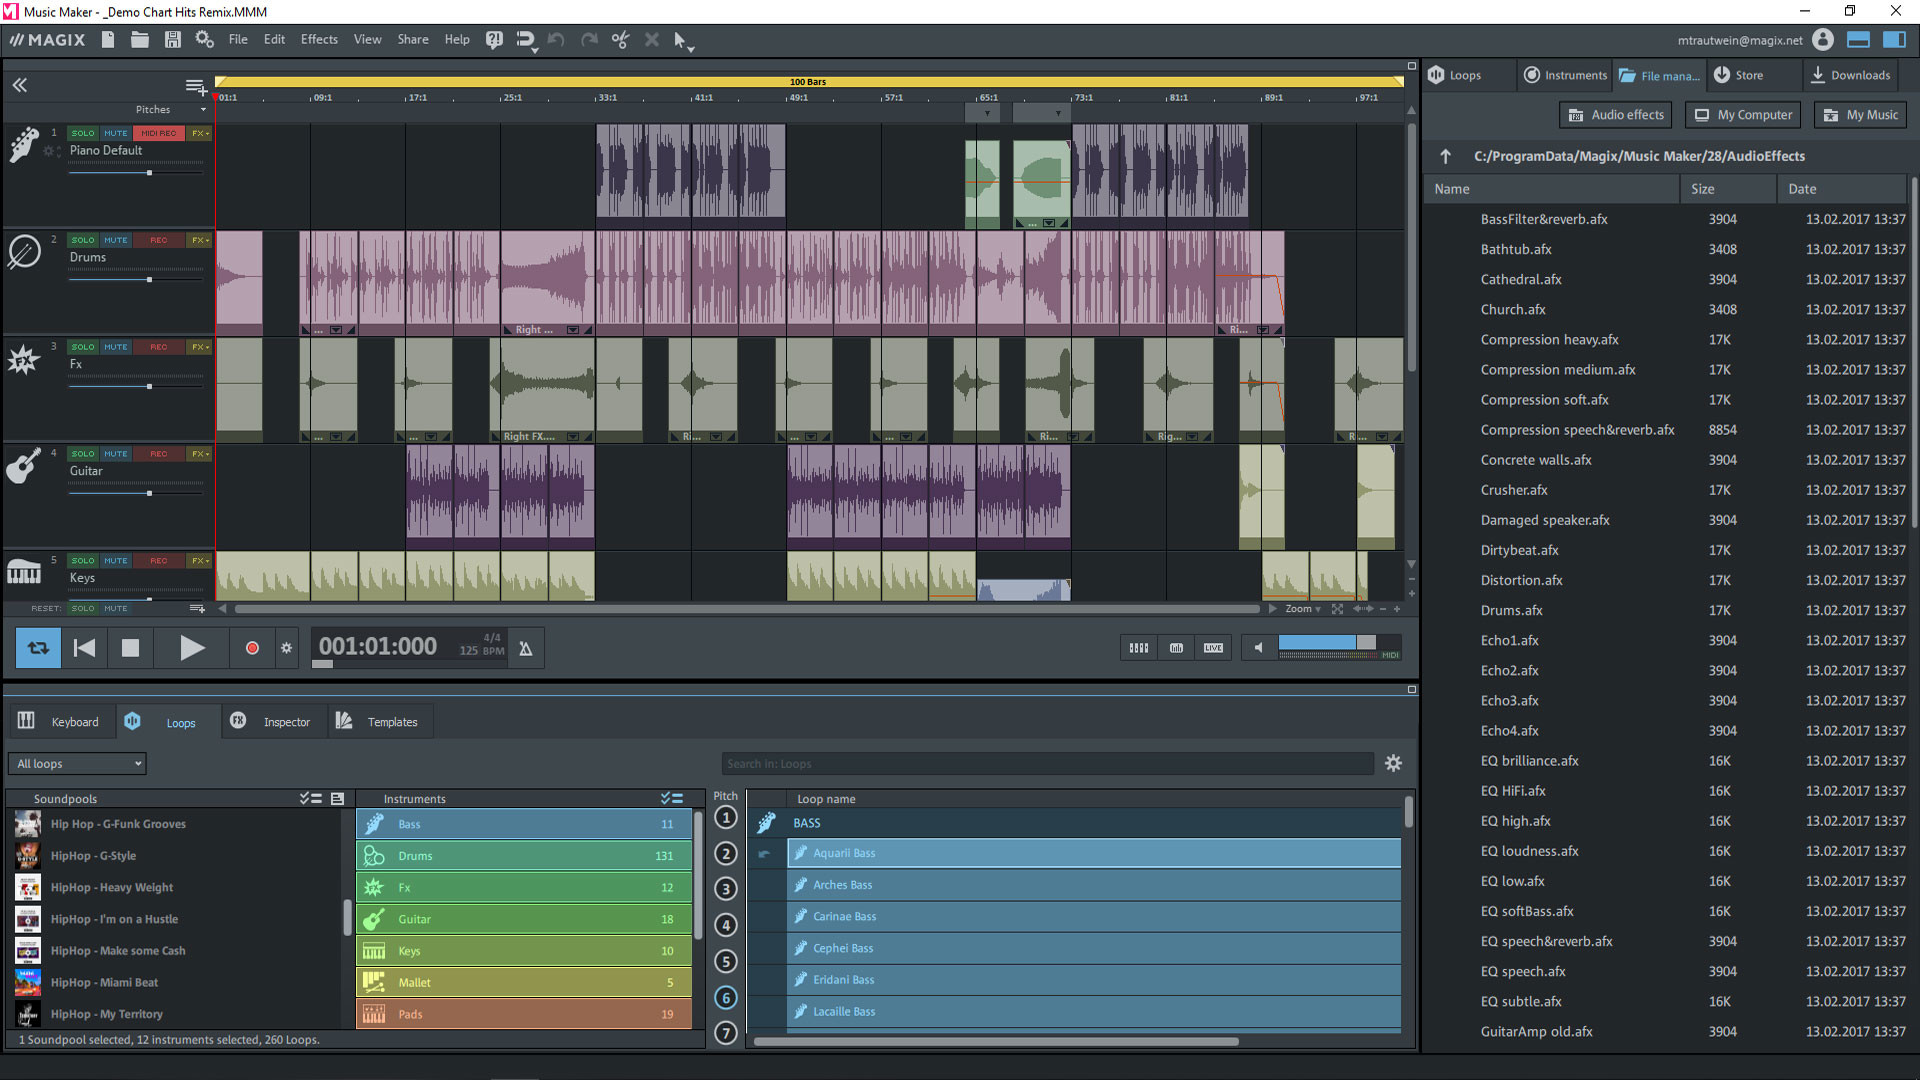
Task: Go up one folder level arrow
Action: [1445, 156]
